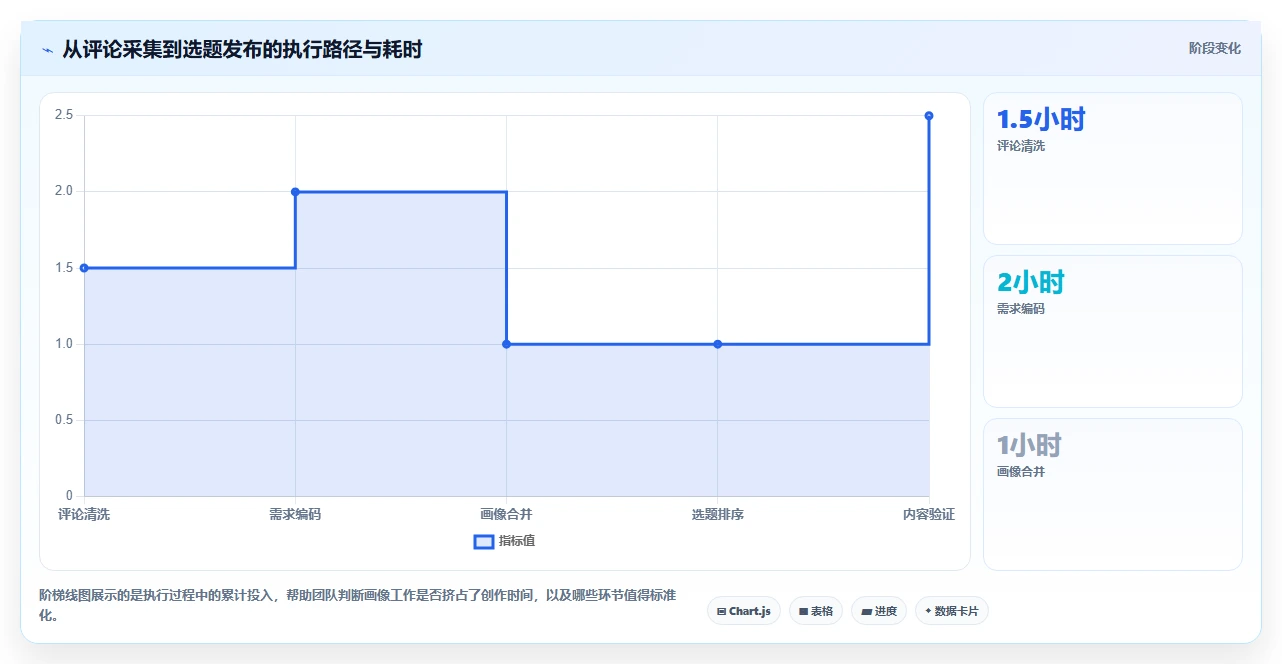Click the data point at 画像合并
Screen dimensions: 1282x664
tap(506, 344)
